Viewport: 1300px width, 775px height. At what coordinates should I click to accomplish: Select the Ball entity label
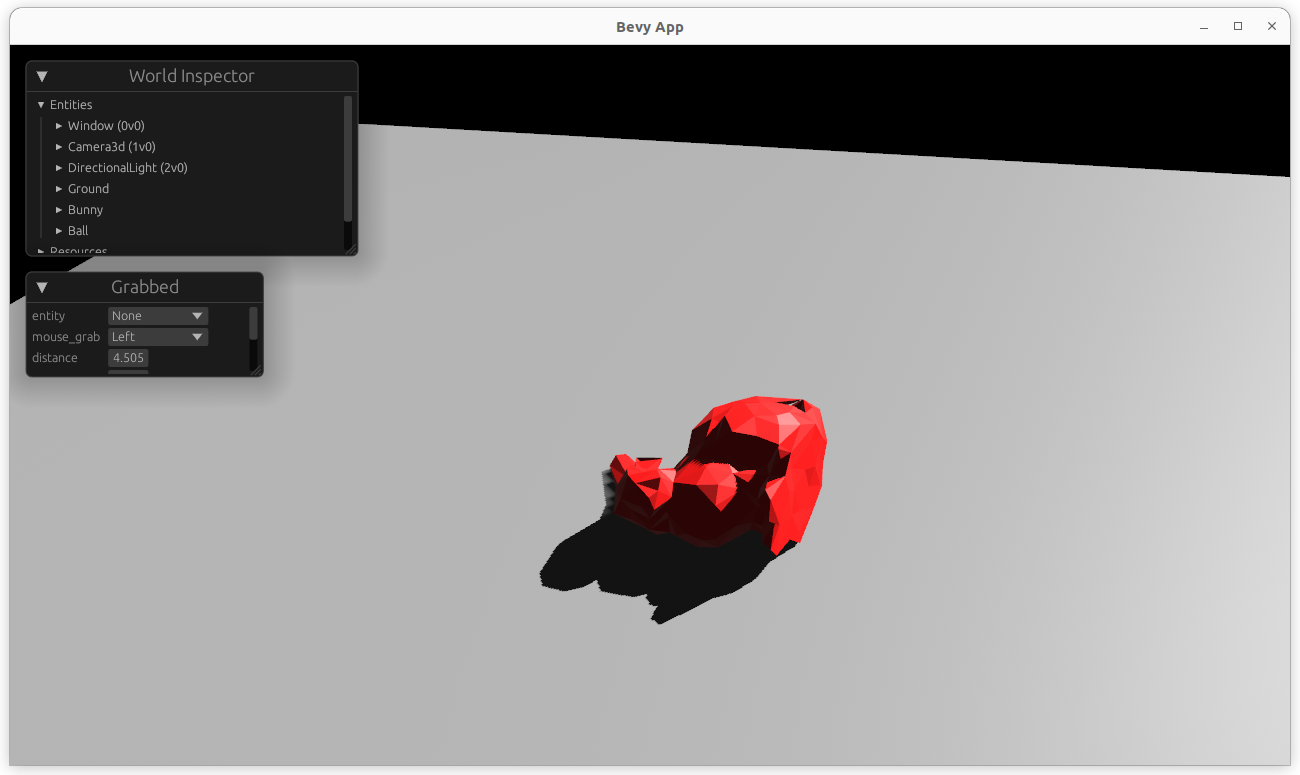[78, 231]
